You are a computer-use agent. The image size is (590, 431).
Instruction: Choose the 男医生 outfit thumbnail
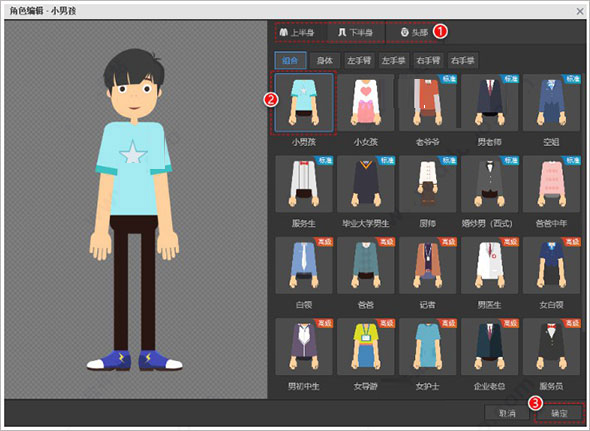pos(490,265)
